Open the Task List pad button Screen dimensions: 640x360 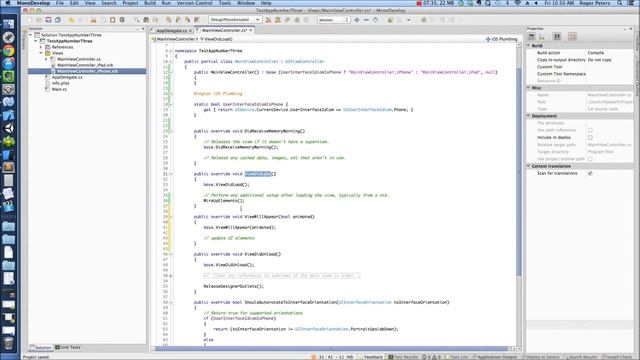[x=456, y=357]
